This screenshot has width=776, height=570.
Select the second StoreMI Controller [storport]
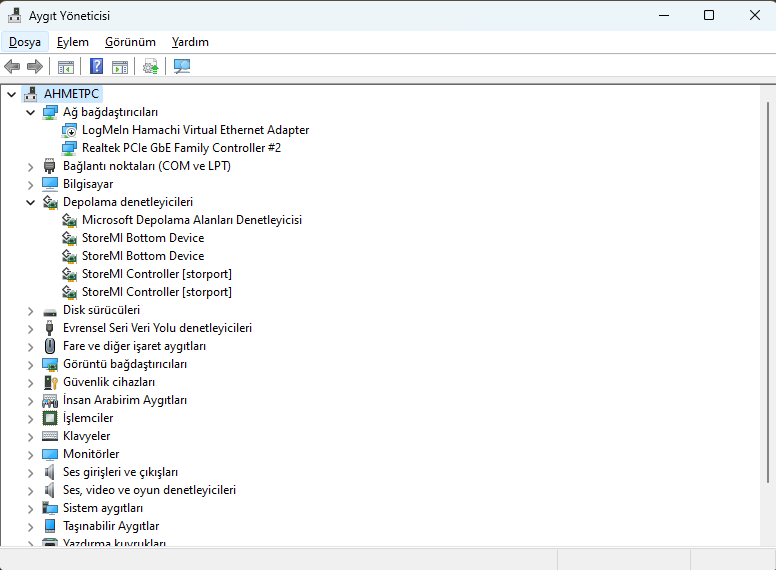157,292
